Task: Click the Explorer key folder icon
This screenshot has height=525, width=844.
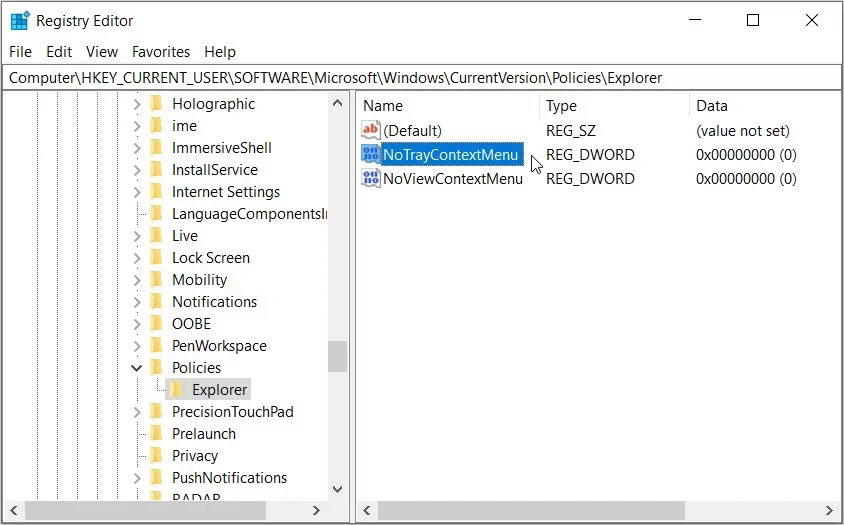Action: point(177,389)
